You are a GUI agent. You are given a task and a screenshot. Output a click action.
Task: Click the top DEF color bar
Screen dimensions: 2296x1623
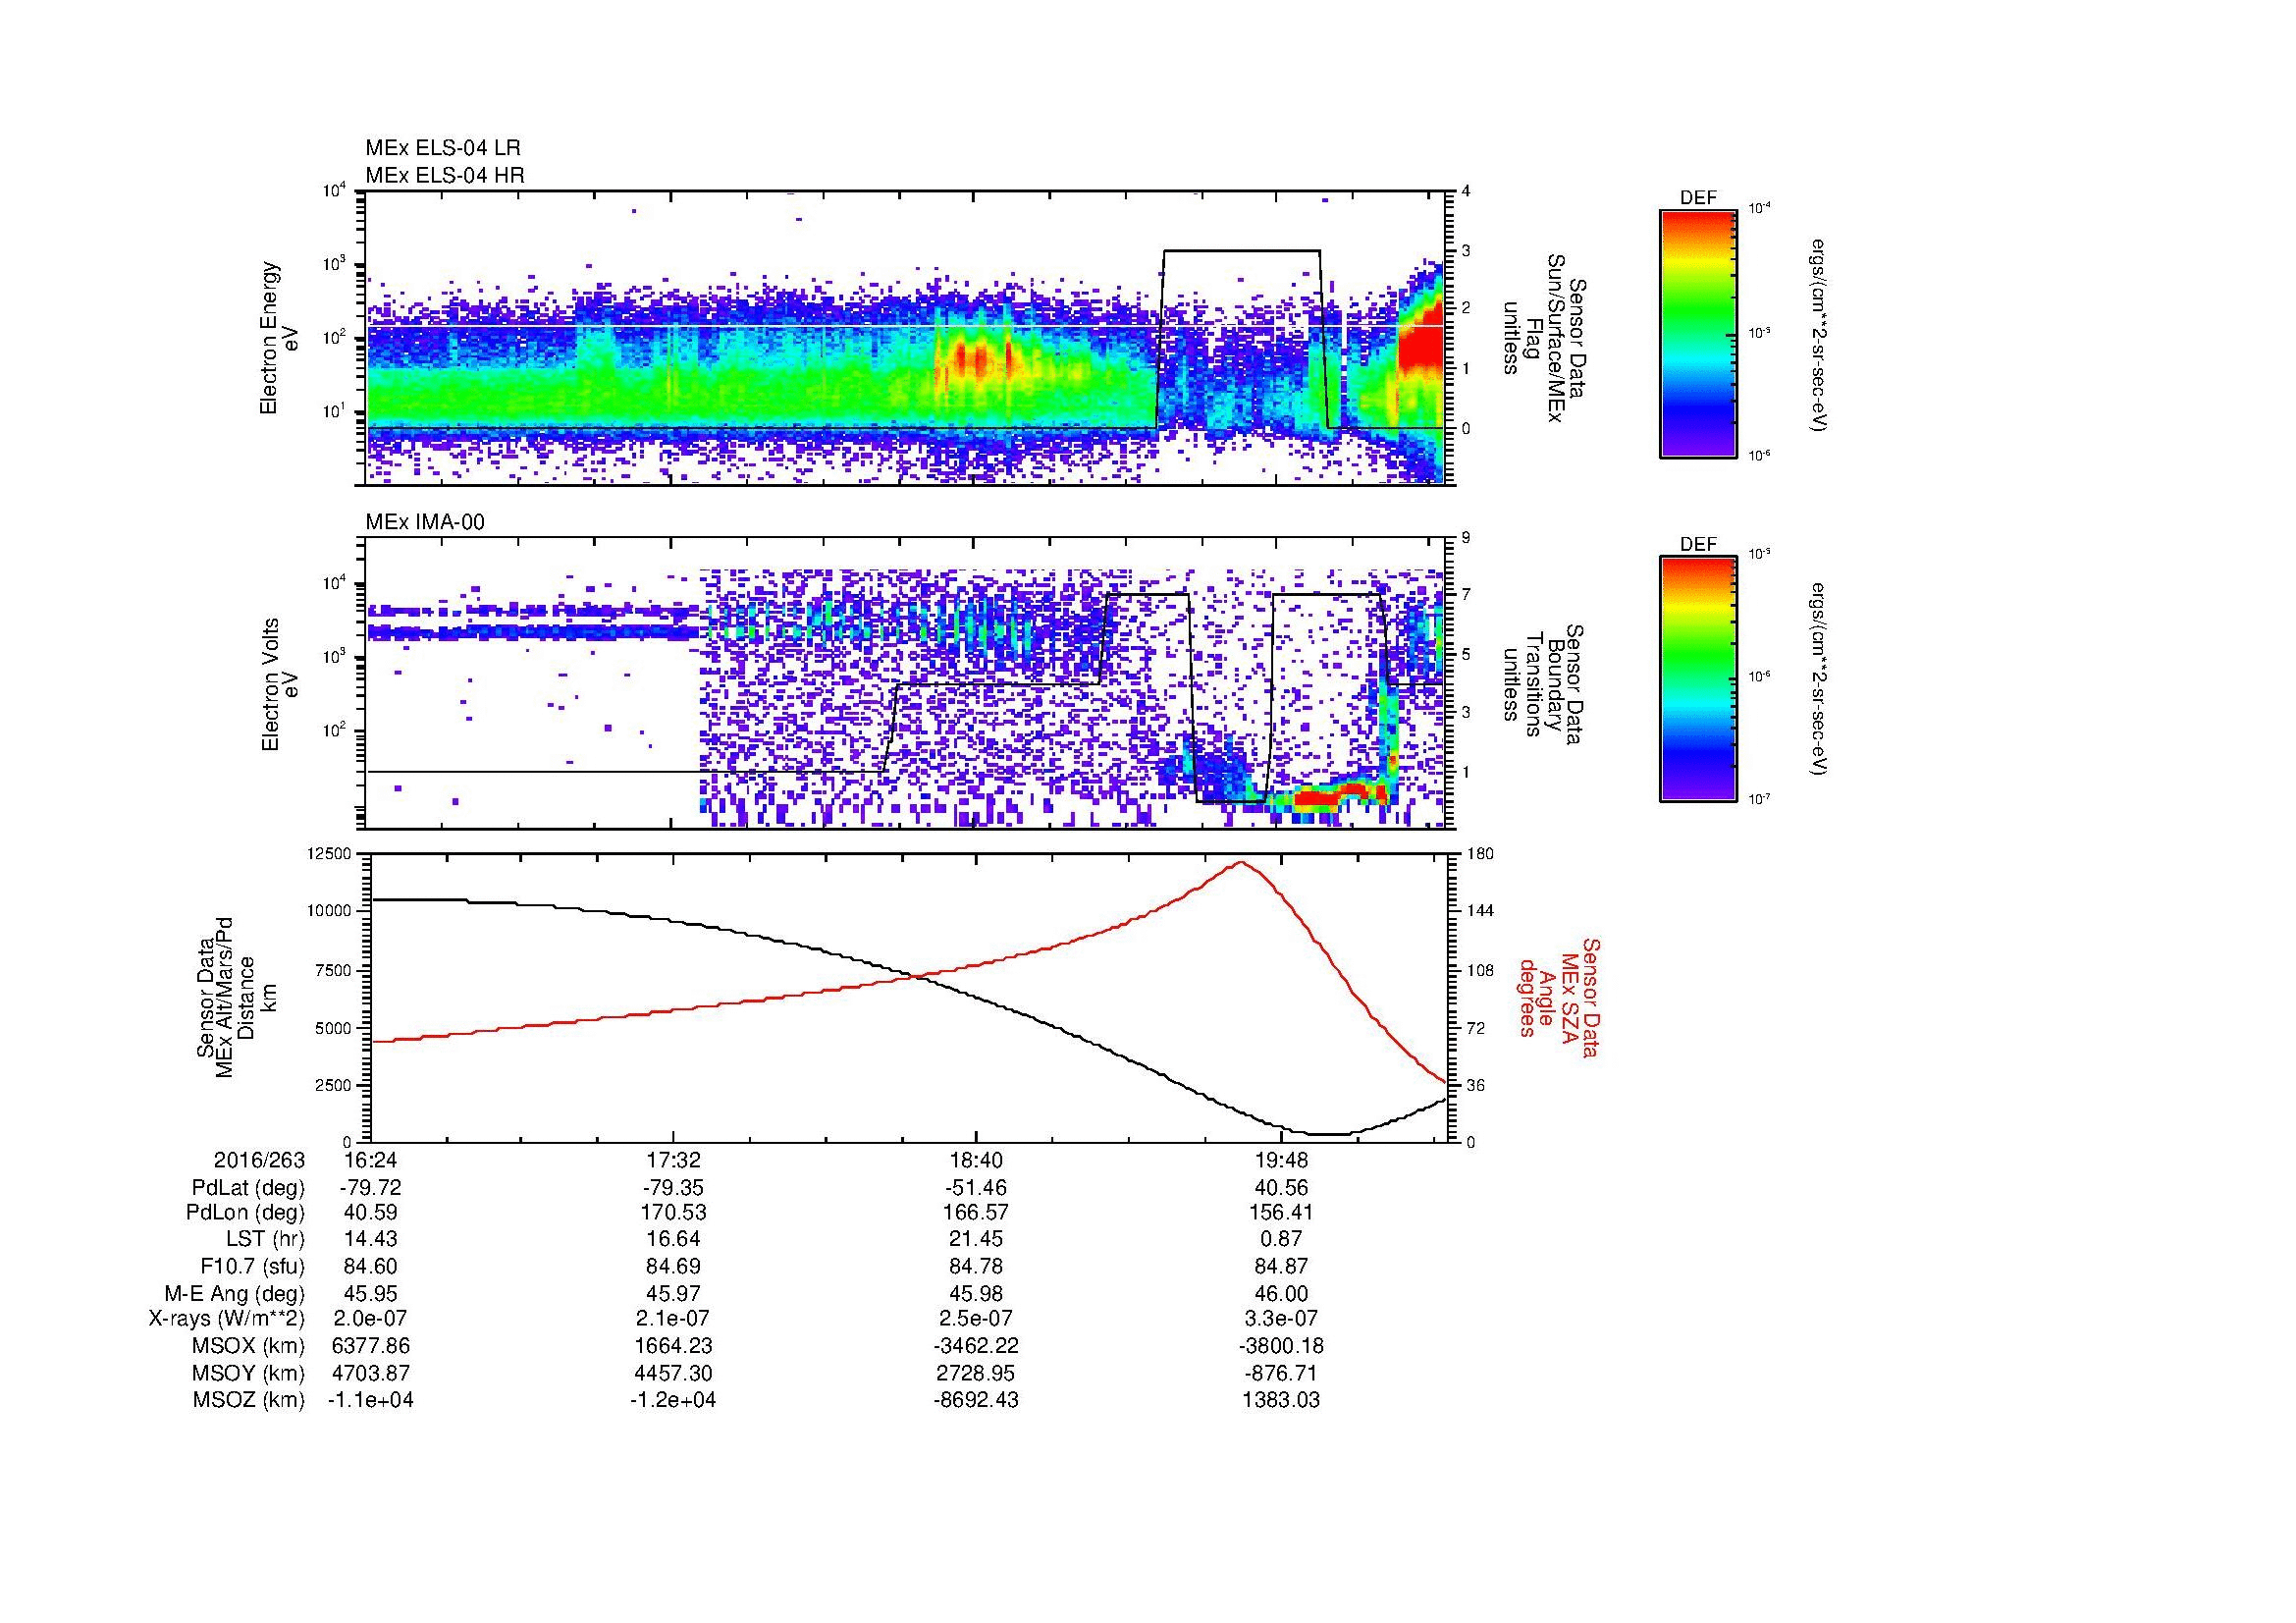pos(1698,333)
